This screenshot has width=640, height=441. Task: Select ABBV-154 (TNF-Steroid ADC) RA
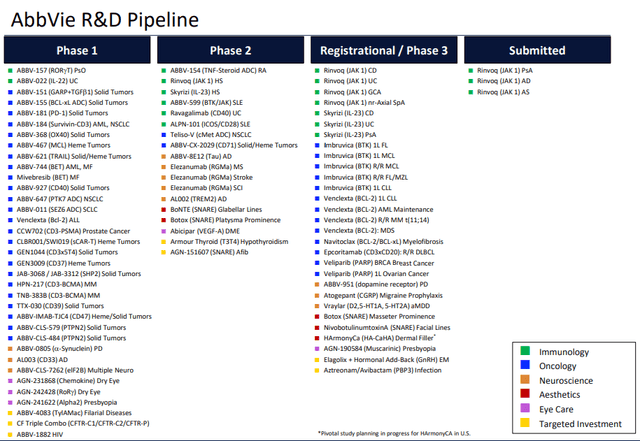(x=218, y=70)
